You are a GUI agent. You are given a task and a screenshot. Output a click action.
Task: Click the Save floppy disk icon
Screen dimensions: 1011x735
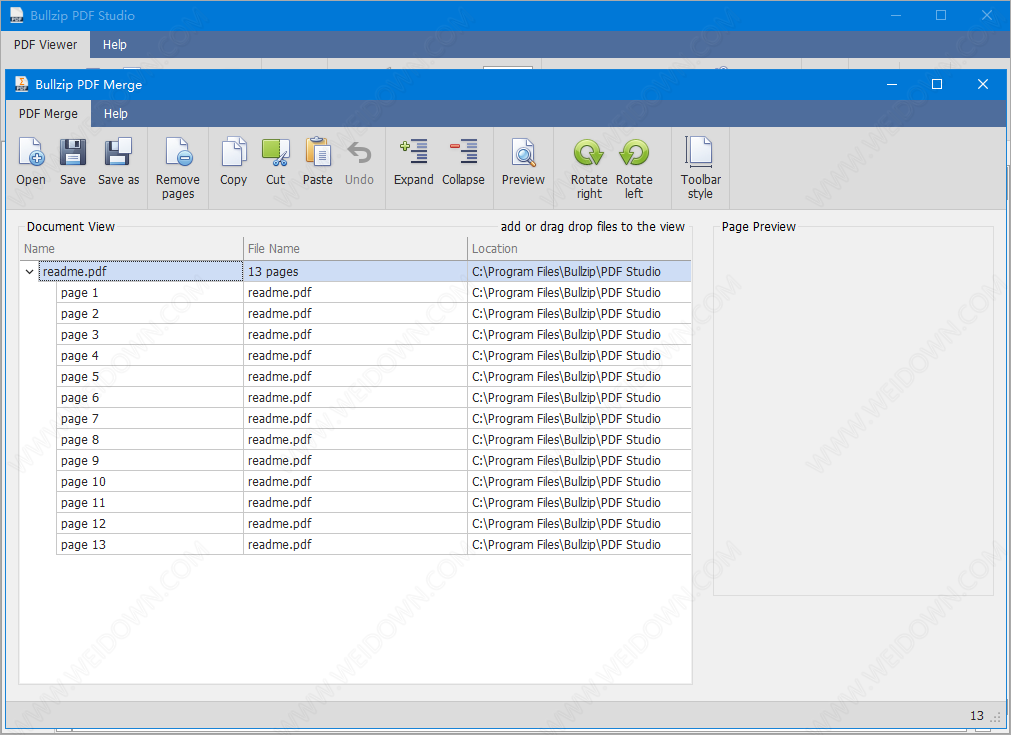[x=73, y=153]
